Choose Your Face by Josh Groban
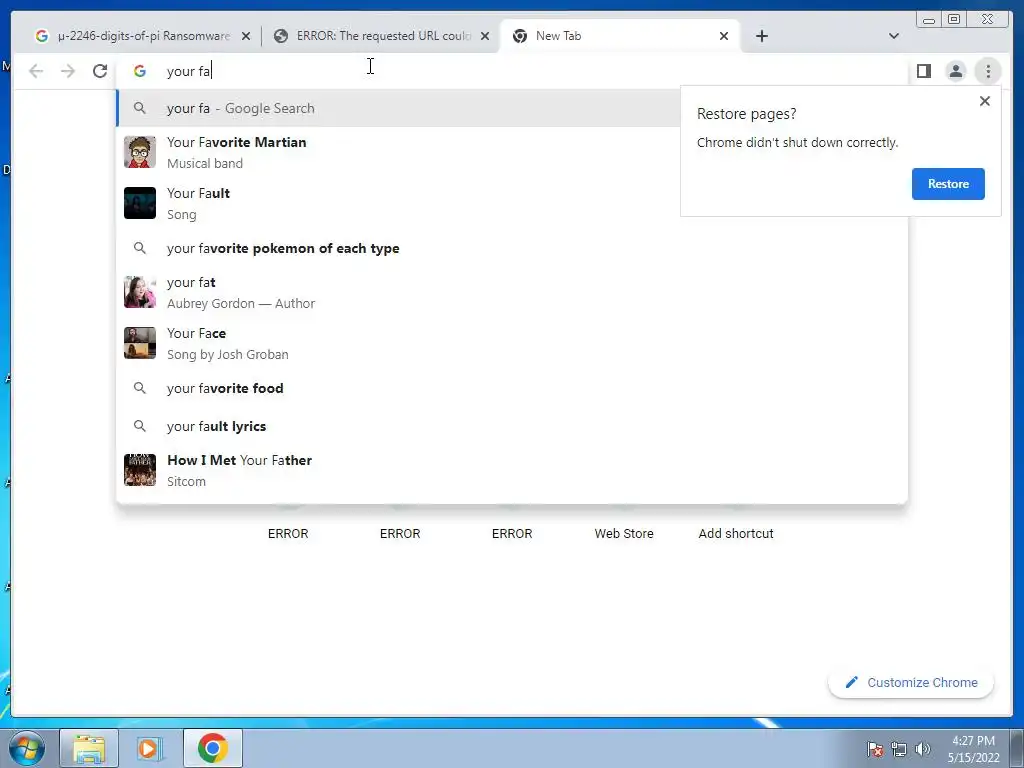1024x768 pixels. [512, 343]
